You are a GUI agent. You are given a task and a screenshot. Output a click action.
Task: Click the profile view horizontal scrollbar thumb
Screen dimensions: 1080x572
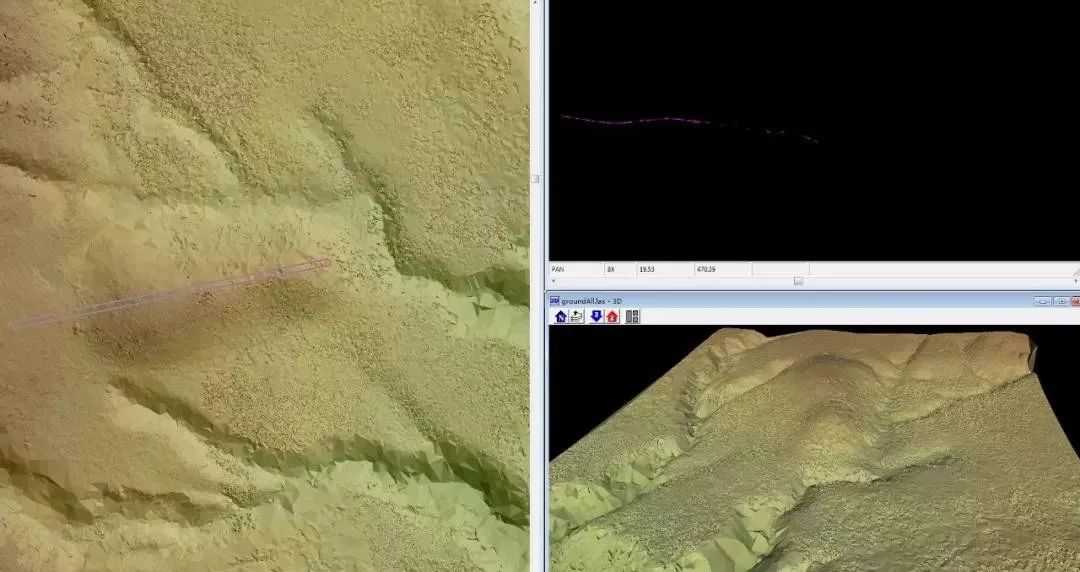tap(798, 281)
